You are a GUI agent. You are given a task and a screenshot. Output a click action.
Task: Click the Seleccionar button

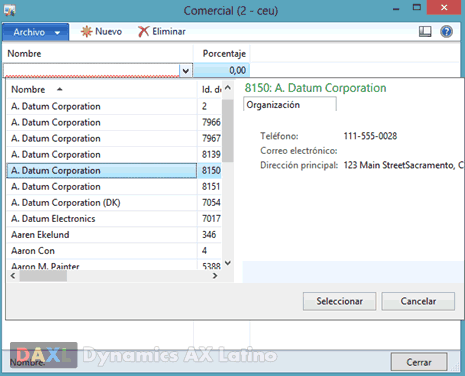[x=339, y=301]
